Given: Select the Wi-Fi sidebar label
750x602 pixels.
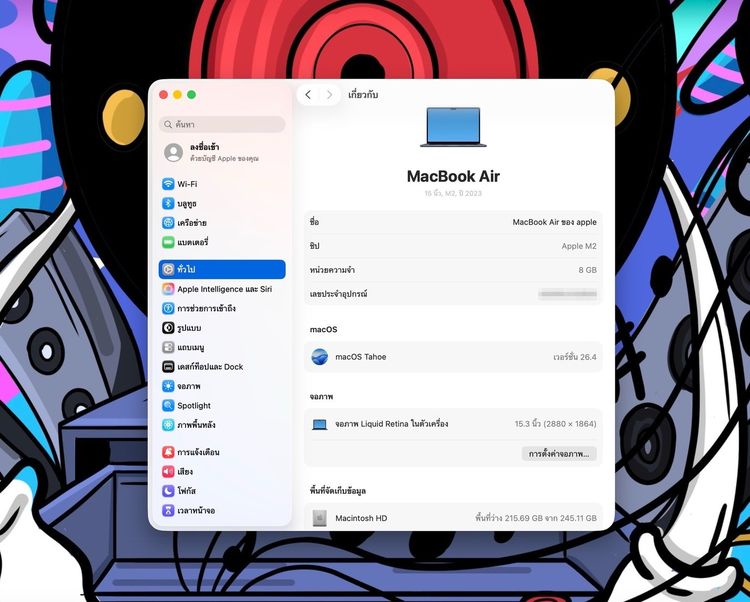Looking at the screenshot, I should pyautogui.click(x=187, y=184).
